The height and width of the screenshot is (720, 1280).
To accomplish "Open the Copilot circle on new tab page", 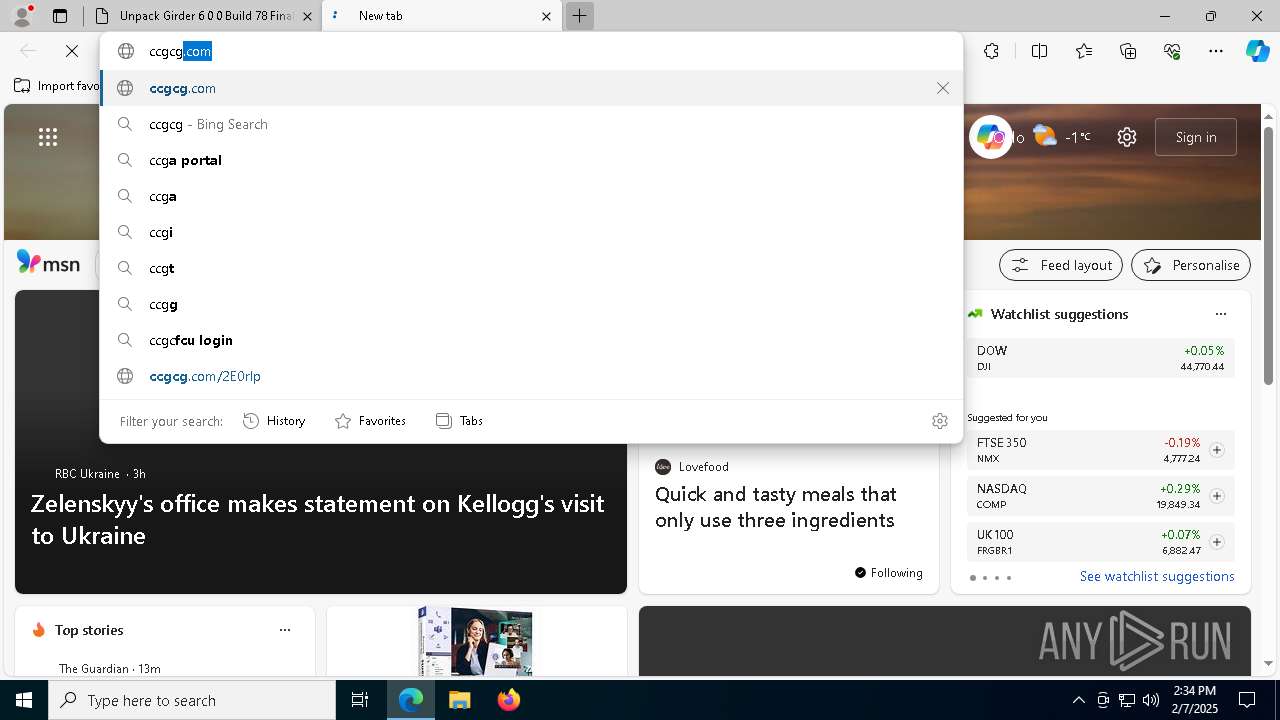I will [991, 137].
